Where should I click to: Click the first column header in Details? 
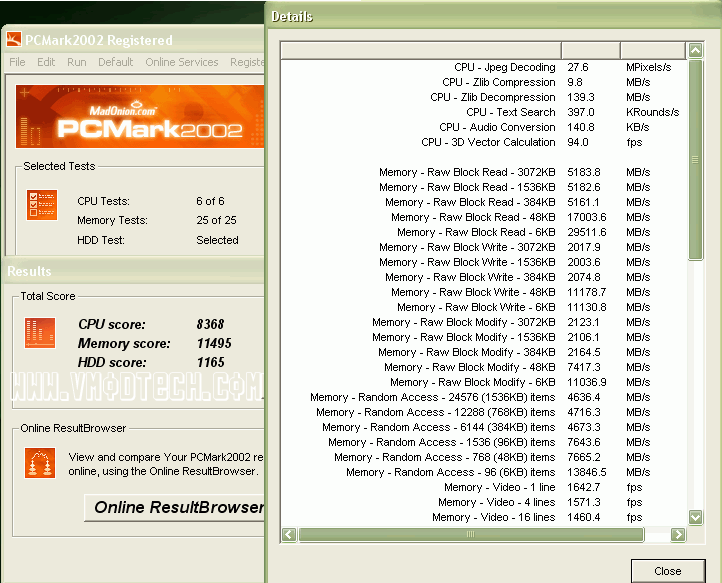(x=421, y=50)
